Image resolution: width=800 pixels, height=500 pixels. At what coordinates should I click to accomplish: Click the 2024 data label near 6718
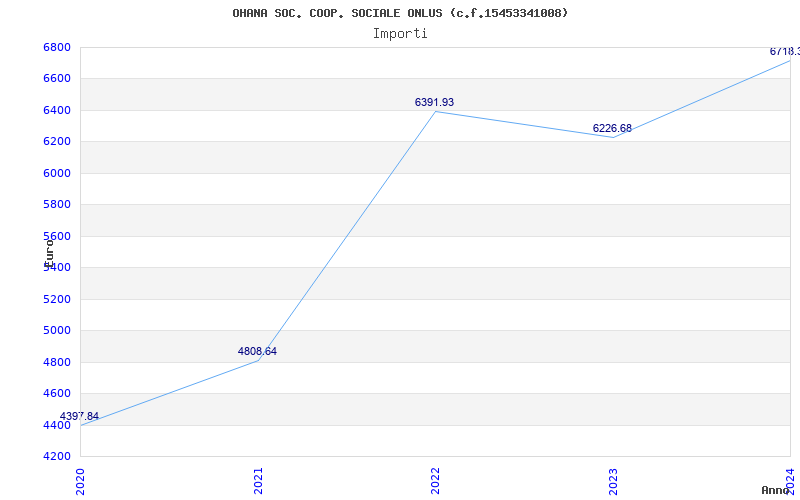pos(785,52)
